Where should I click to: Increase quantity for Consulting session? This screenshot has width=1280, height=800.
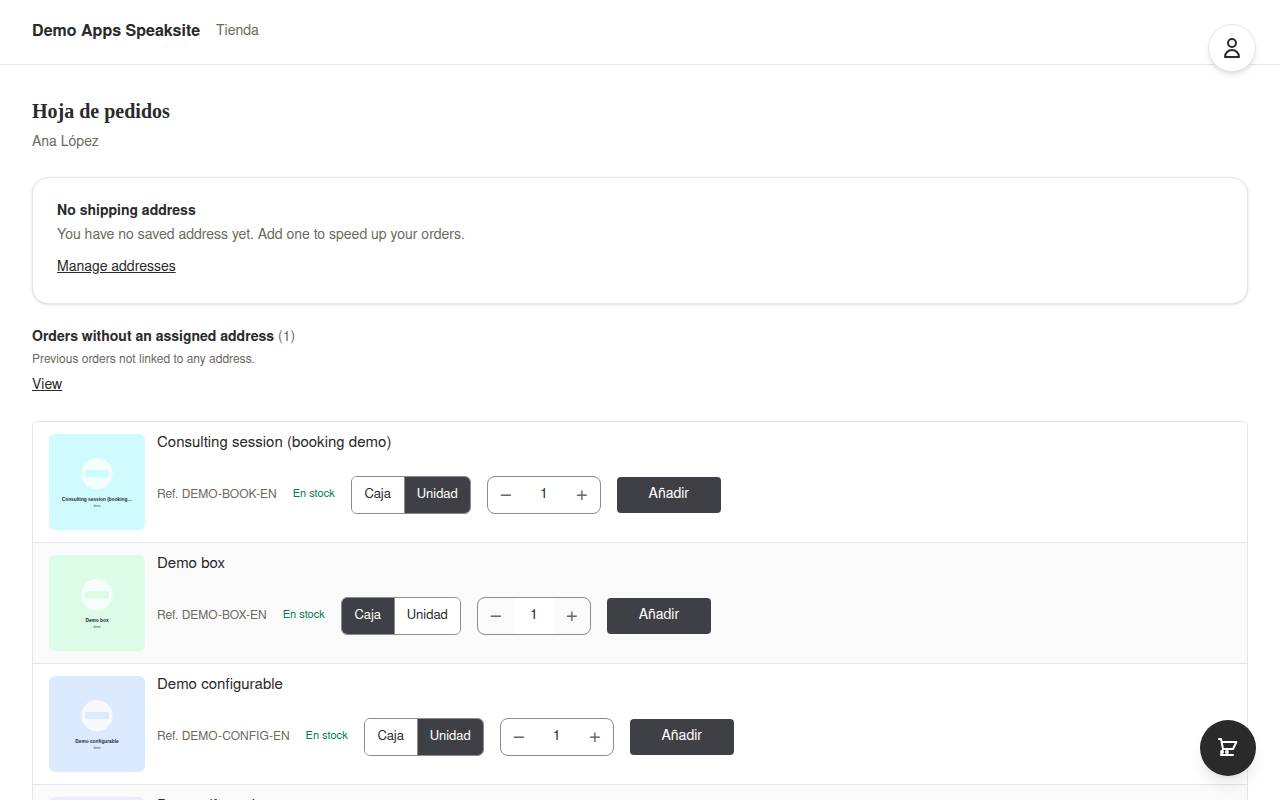[x=582, y=495]
